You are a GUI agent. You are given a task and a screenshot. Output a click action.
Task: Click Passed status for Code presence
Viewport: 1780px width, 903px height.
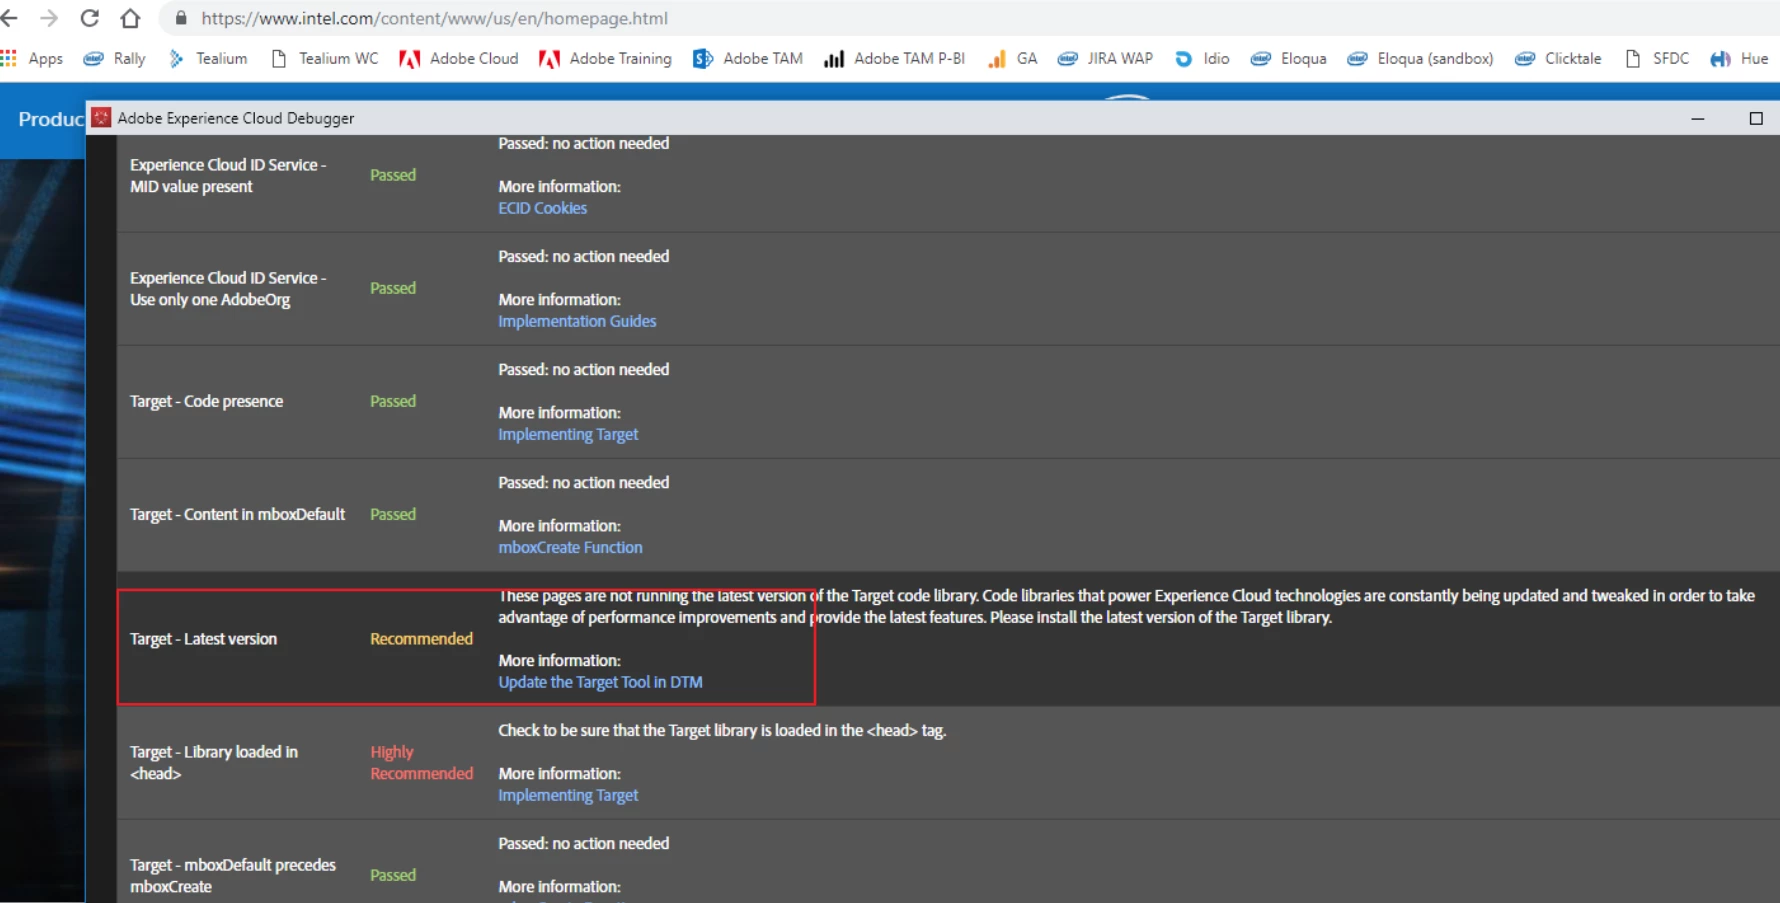[393, 401]
